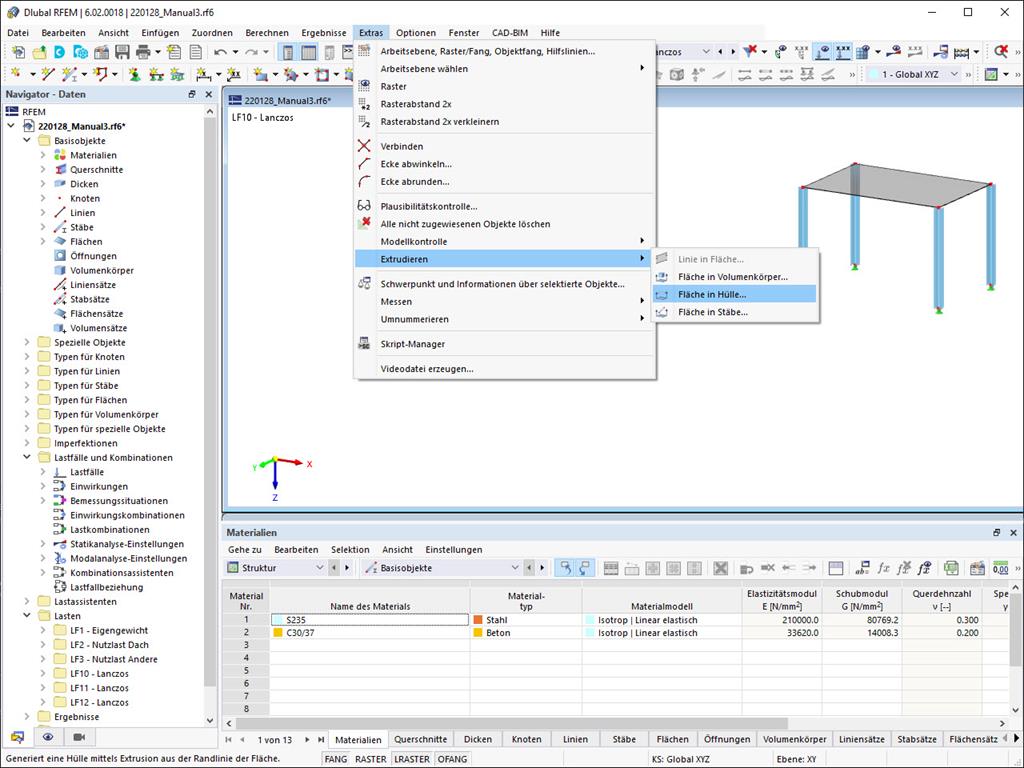Click Einstellungen in table menu
This screenshot has height=768, width=1024.
tap(454, 550)
